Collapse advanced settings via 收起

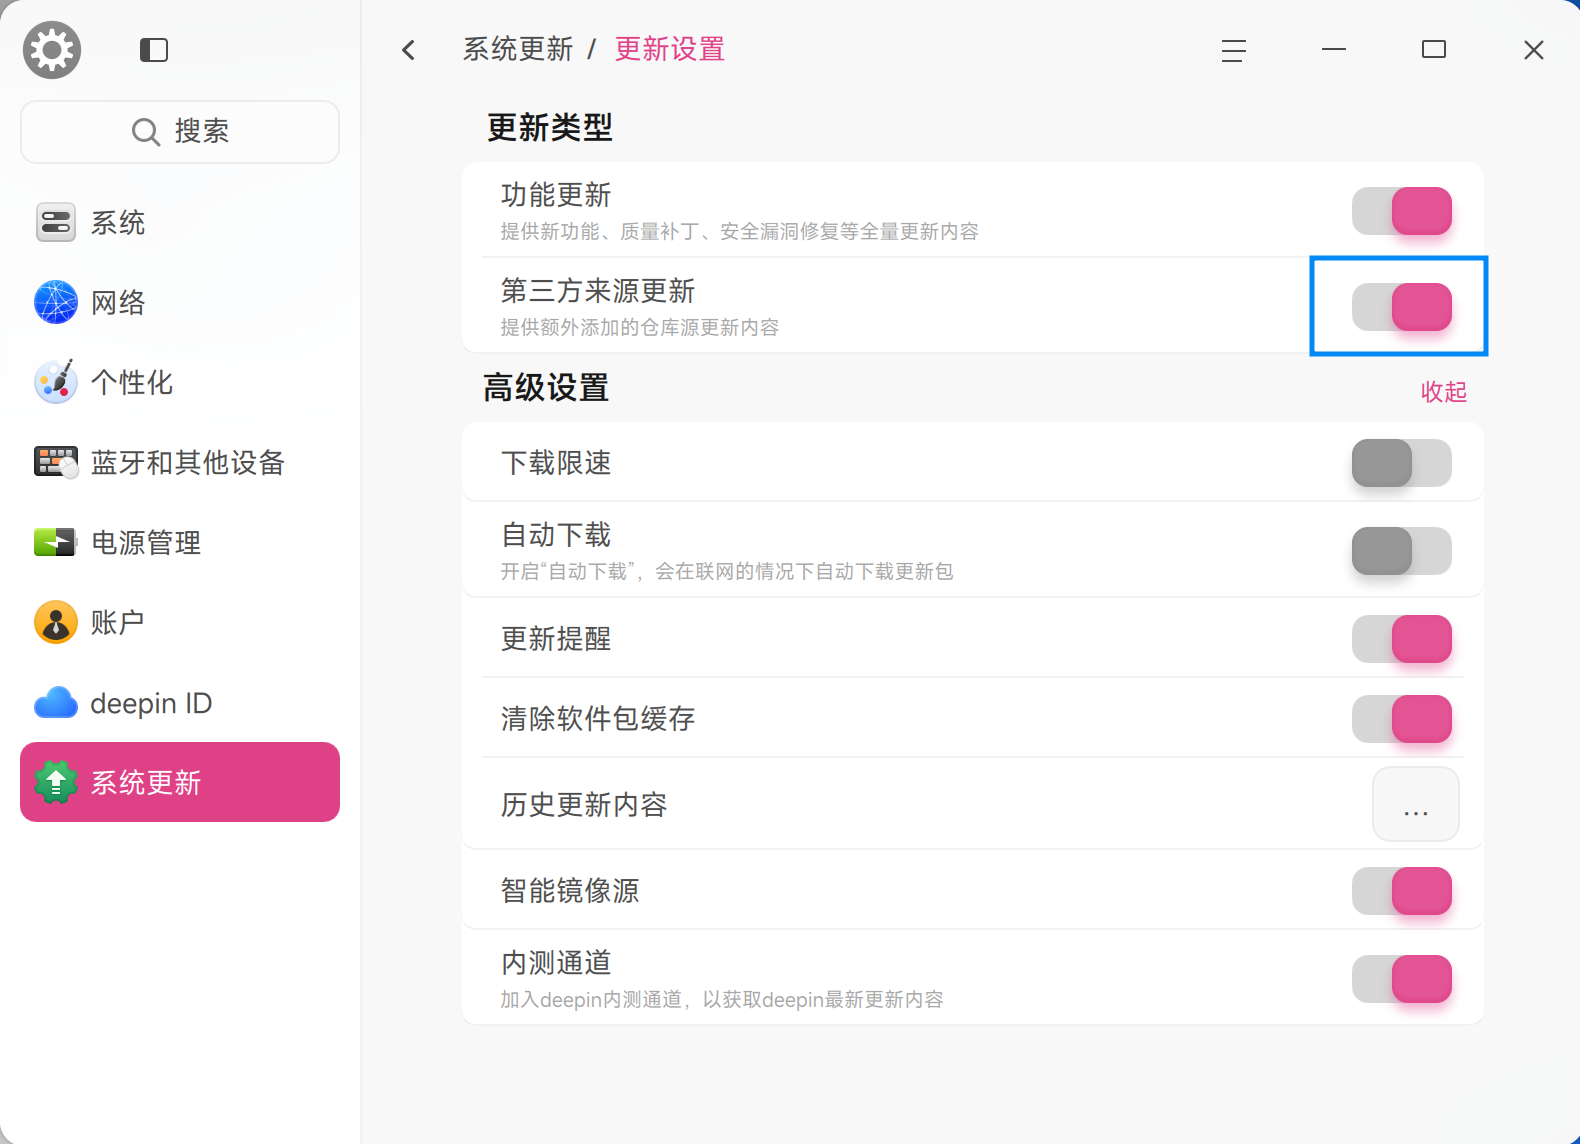click(x=1444, y=392)
